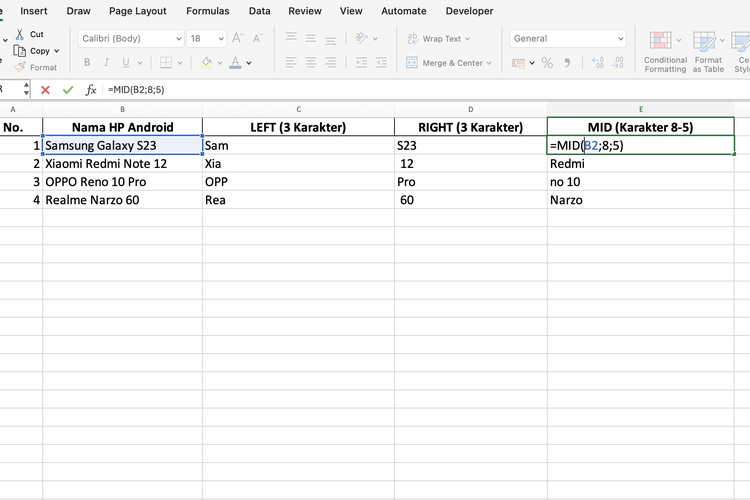The image size is (750, 500).
Task: Open the Formulas tab
Action: click(x=208, y=11)
